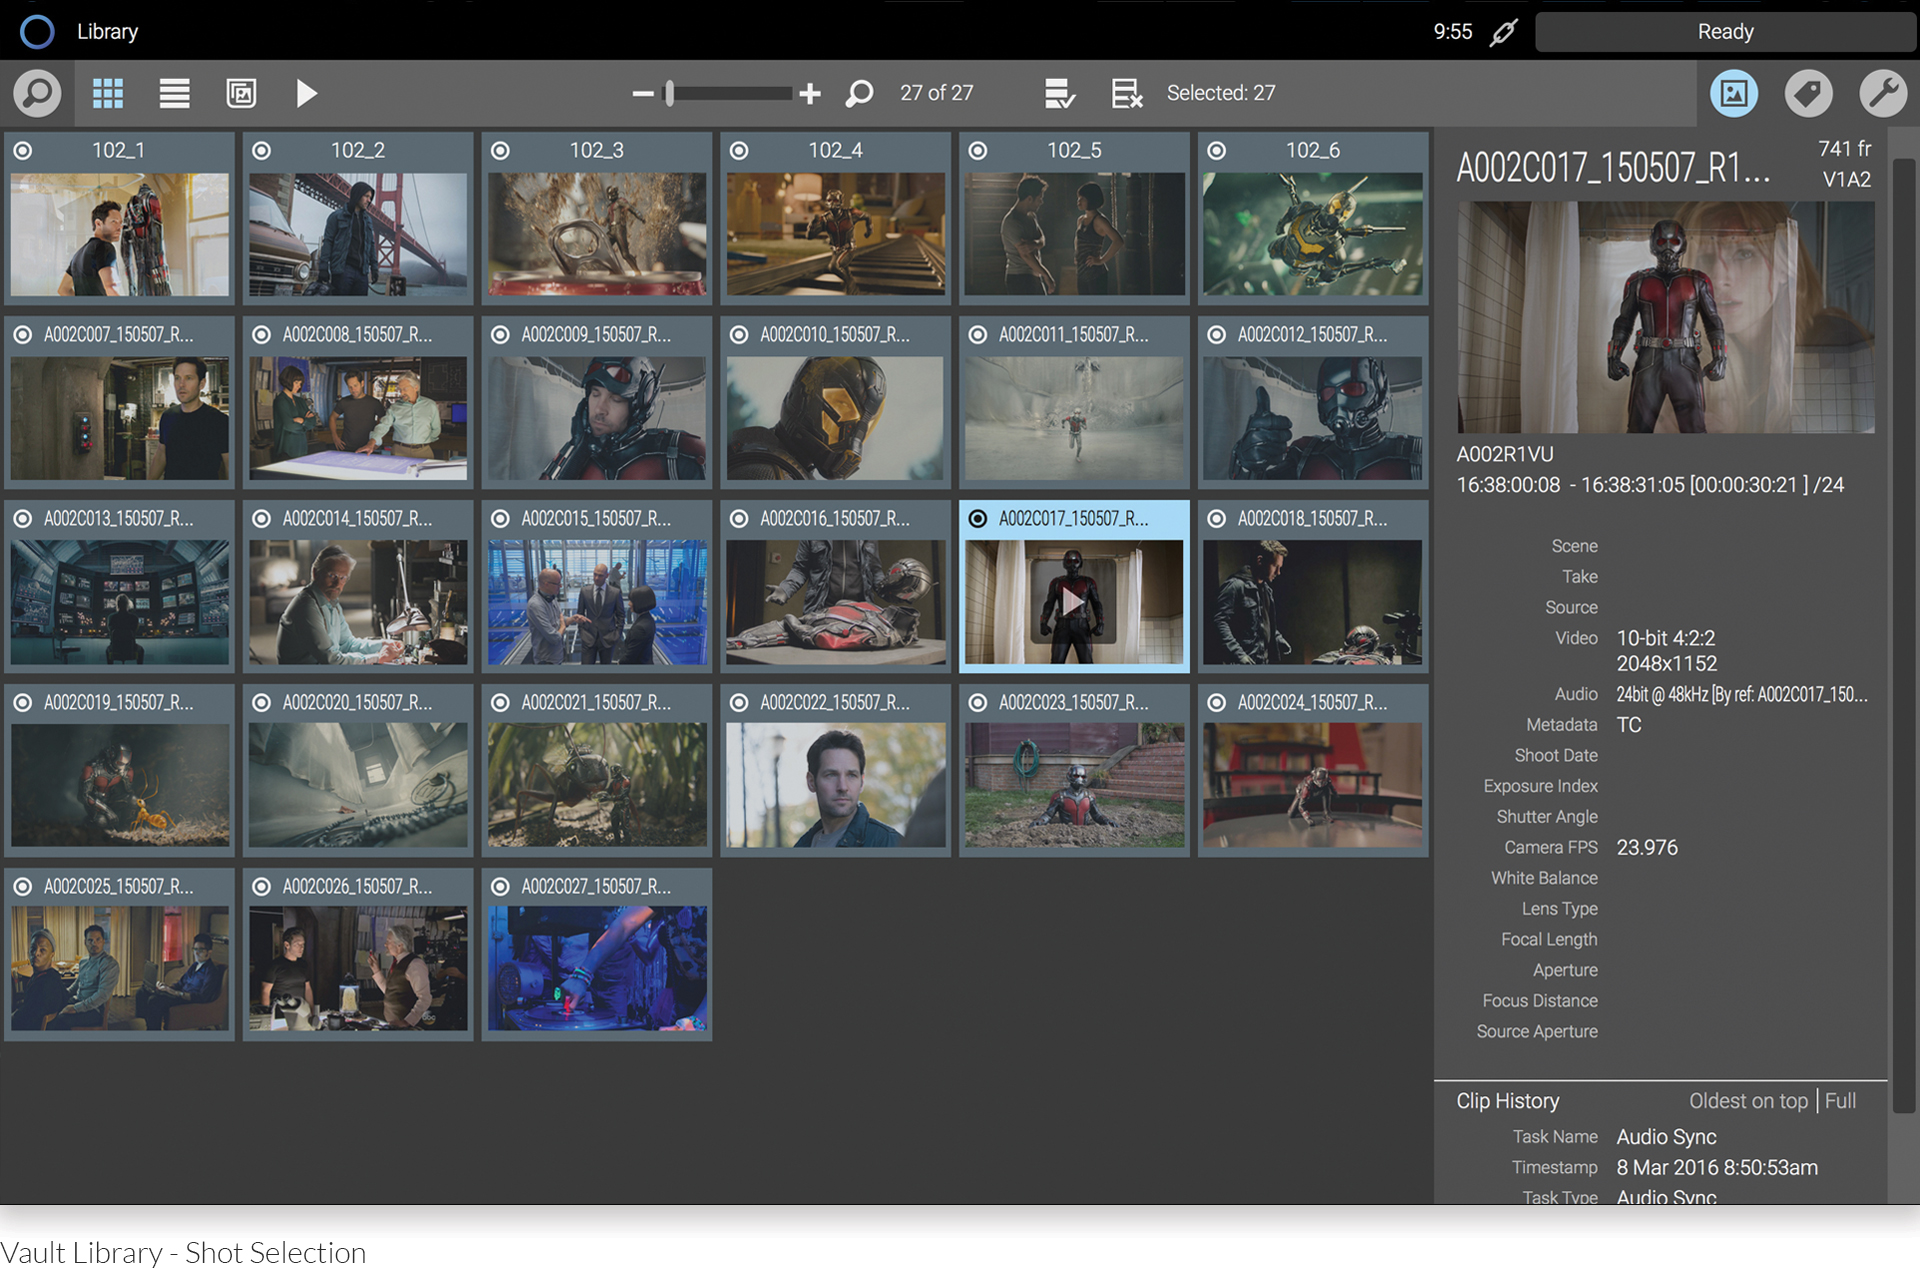Click the Video value '10-bit 4:2:2'
1920x1269 pixels.
[x=1666, y=638]
